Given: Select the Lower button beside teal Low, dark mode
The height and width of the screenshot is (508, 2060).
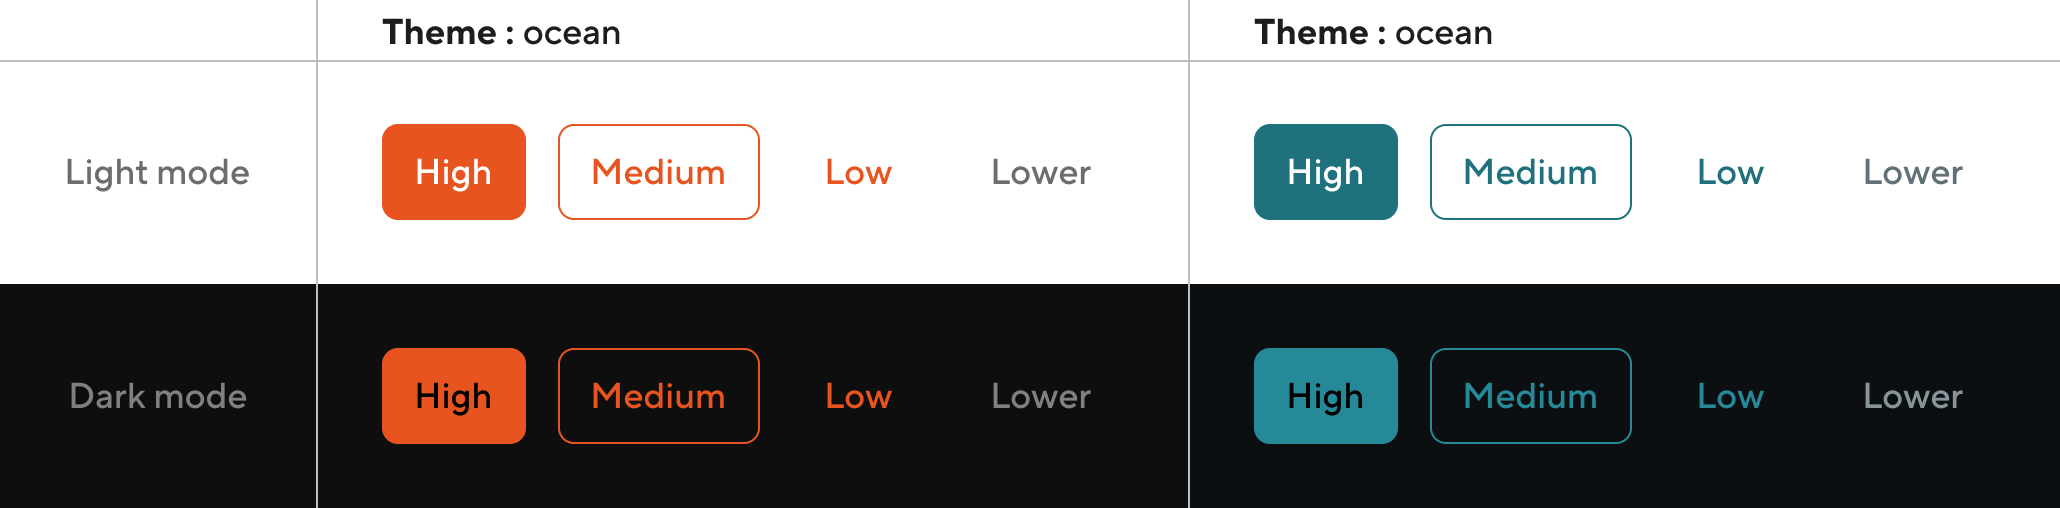Looking at the screenshot, I should pos(1912,396).
